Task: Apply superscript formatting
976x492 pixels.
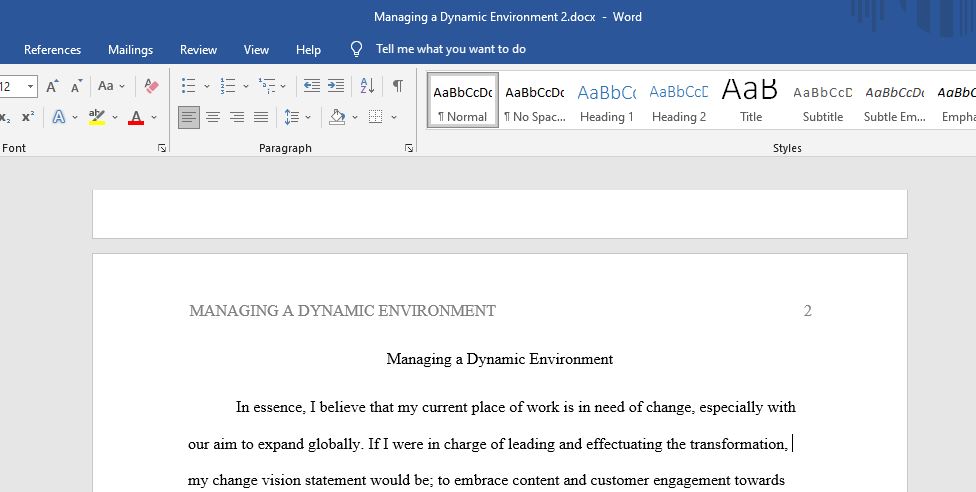Action: (x=28, y=117)
